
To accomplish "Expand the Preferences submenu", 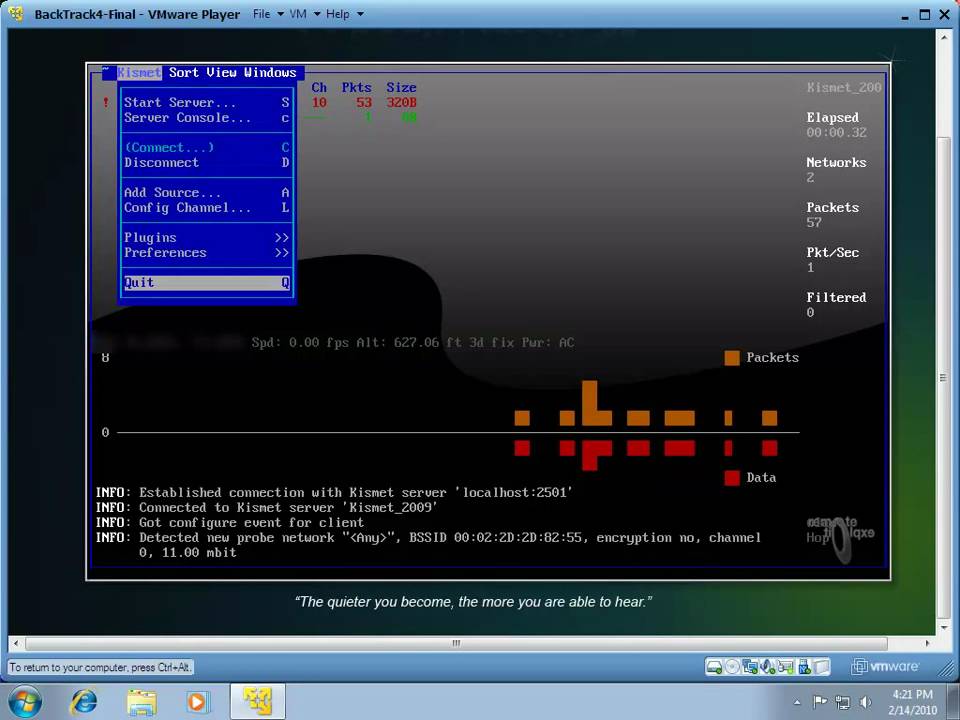I will (206, 253).
